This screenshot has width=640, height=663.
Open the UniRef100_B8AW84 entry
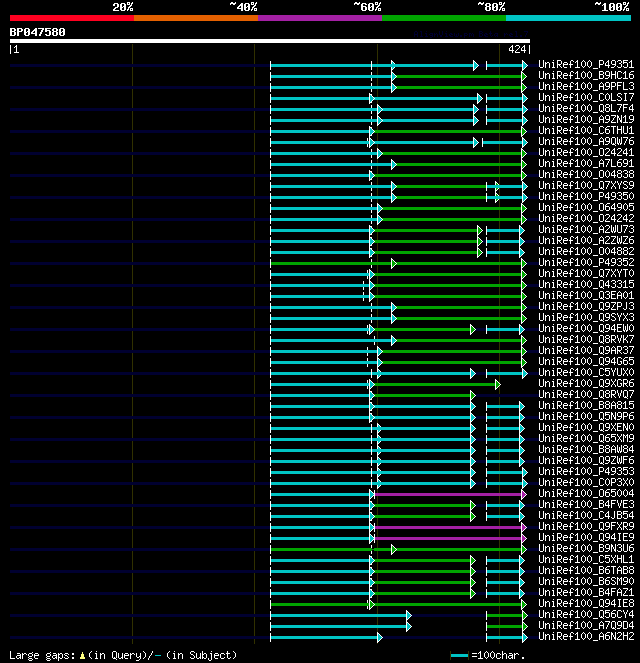586,449
